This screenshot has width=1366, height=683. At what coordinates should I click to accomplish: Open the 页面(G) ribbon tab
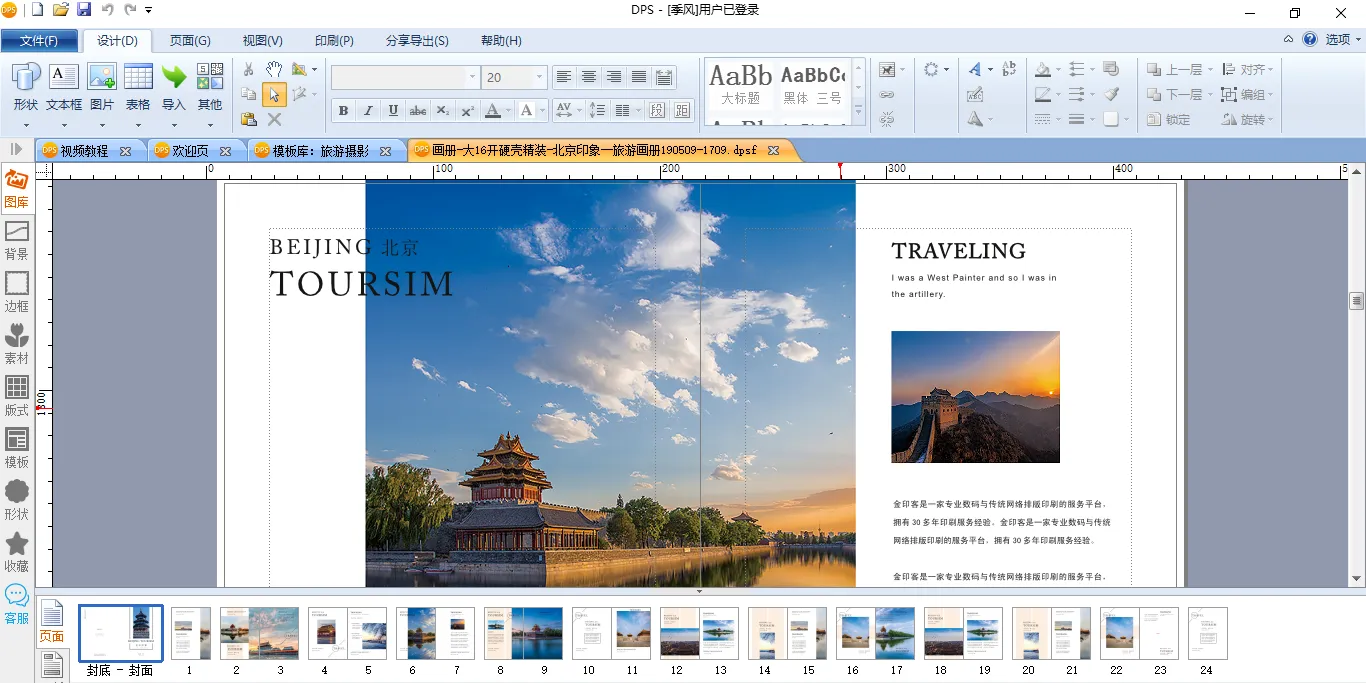coord(189,41)
